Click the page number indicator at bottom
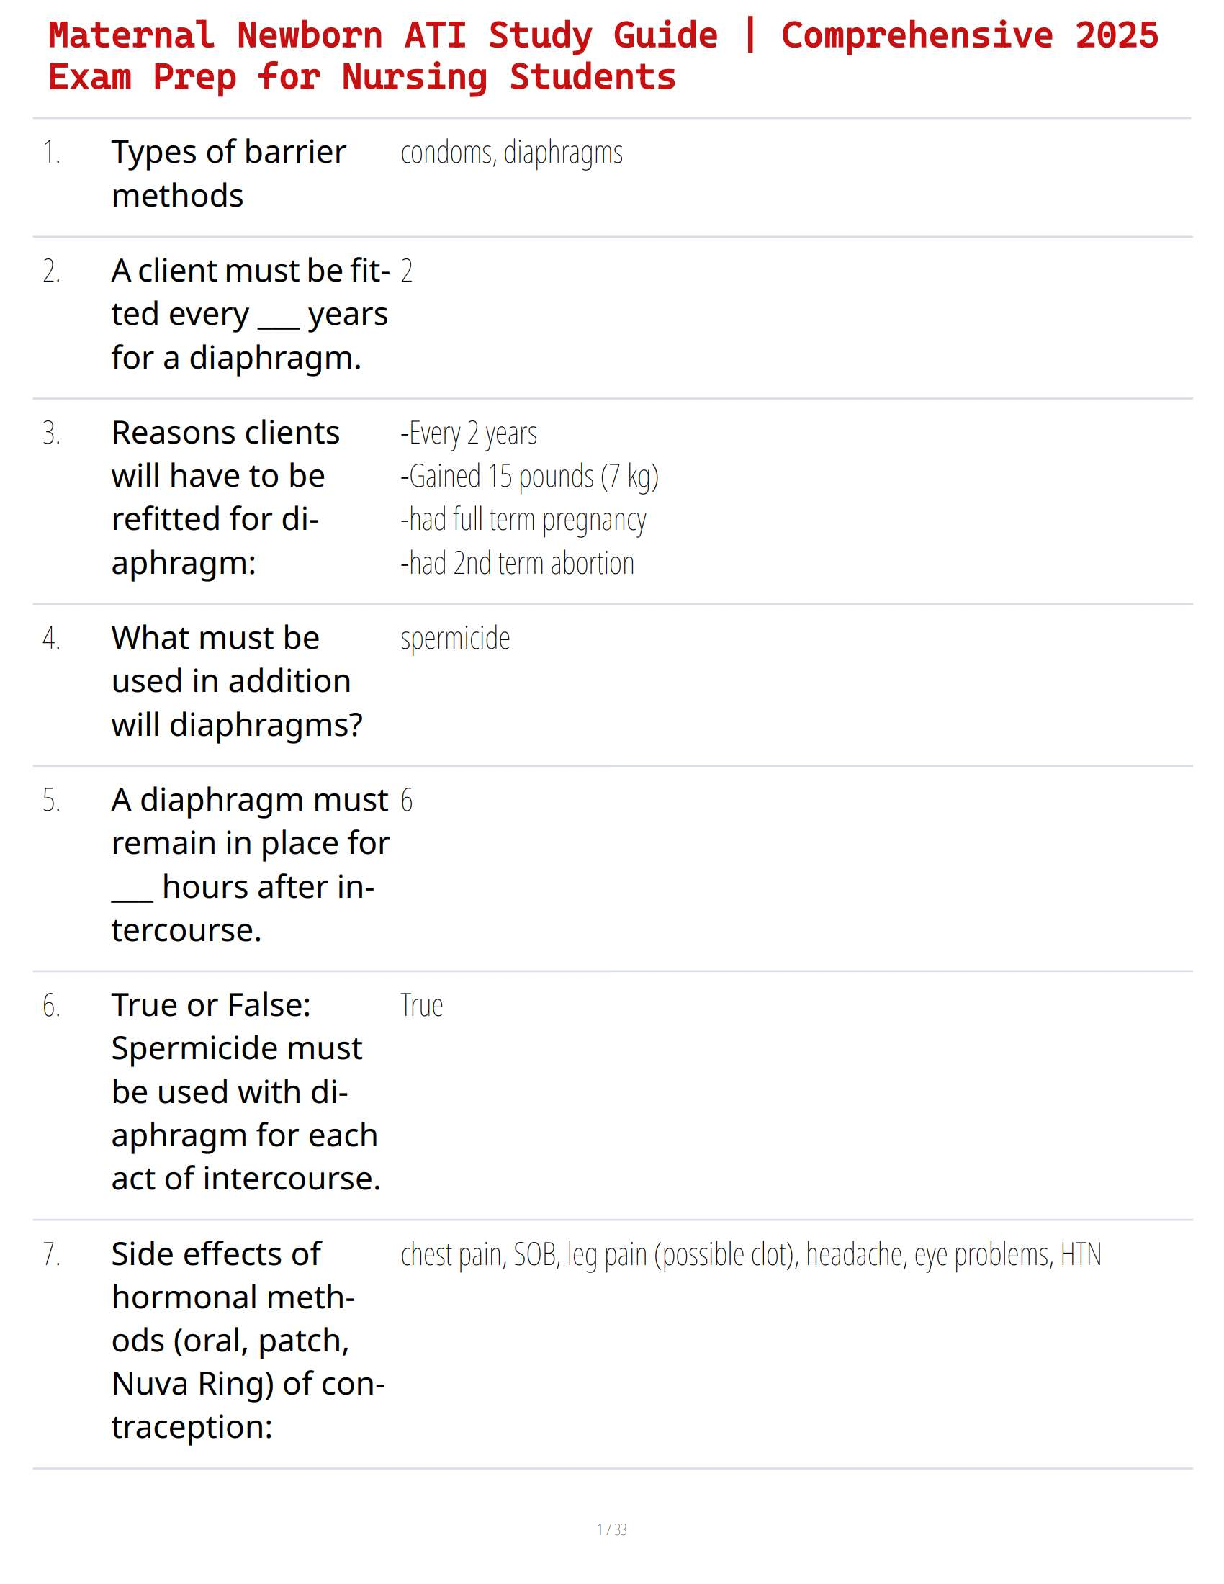 [611, 1529]
